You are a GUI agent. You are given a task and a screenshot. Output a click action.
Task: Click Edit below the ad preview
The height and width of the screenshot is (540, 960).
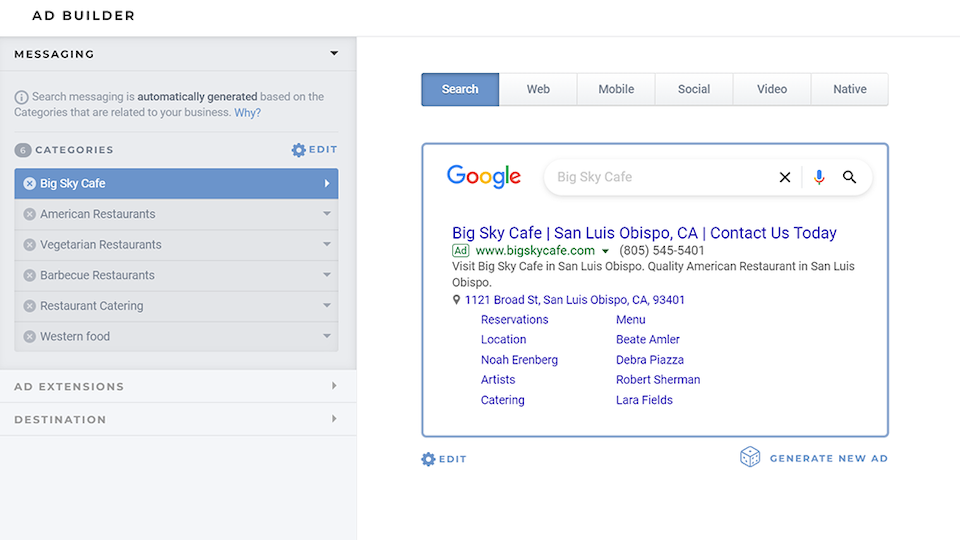point(444,459)
